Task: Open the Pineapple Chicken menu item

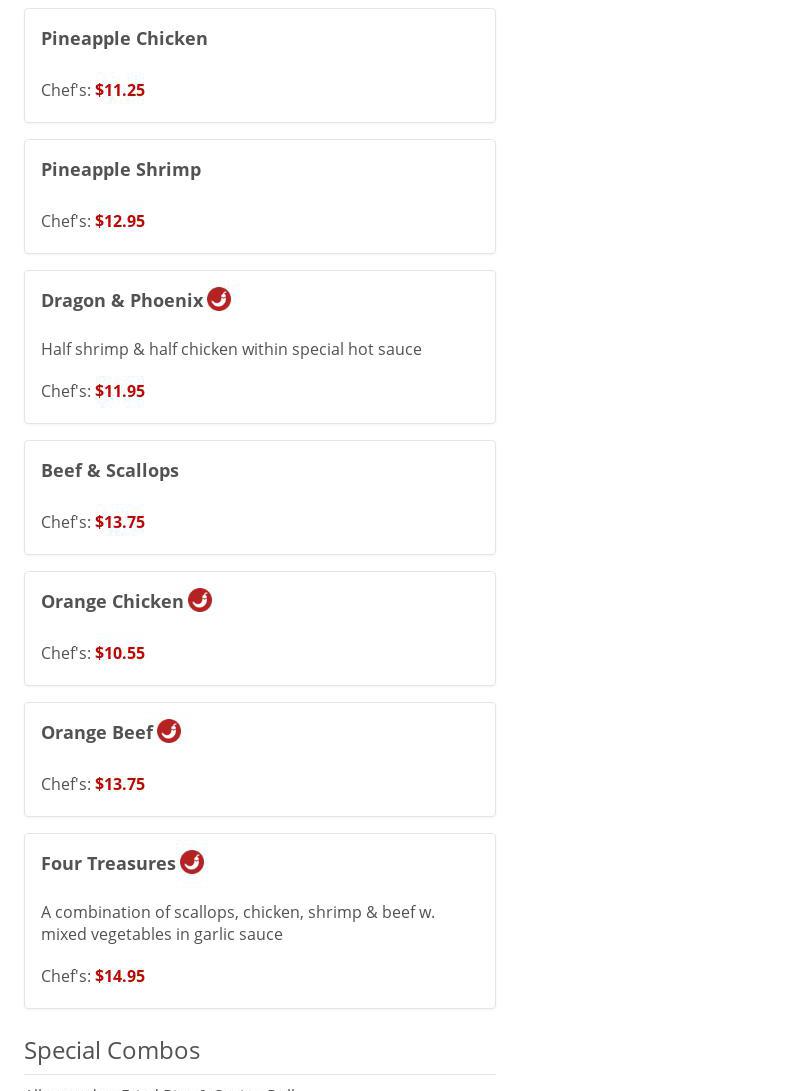Action: [x=124, y=38]
